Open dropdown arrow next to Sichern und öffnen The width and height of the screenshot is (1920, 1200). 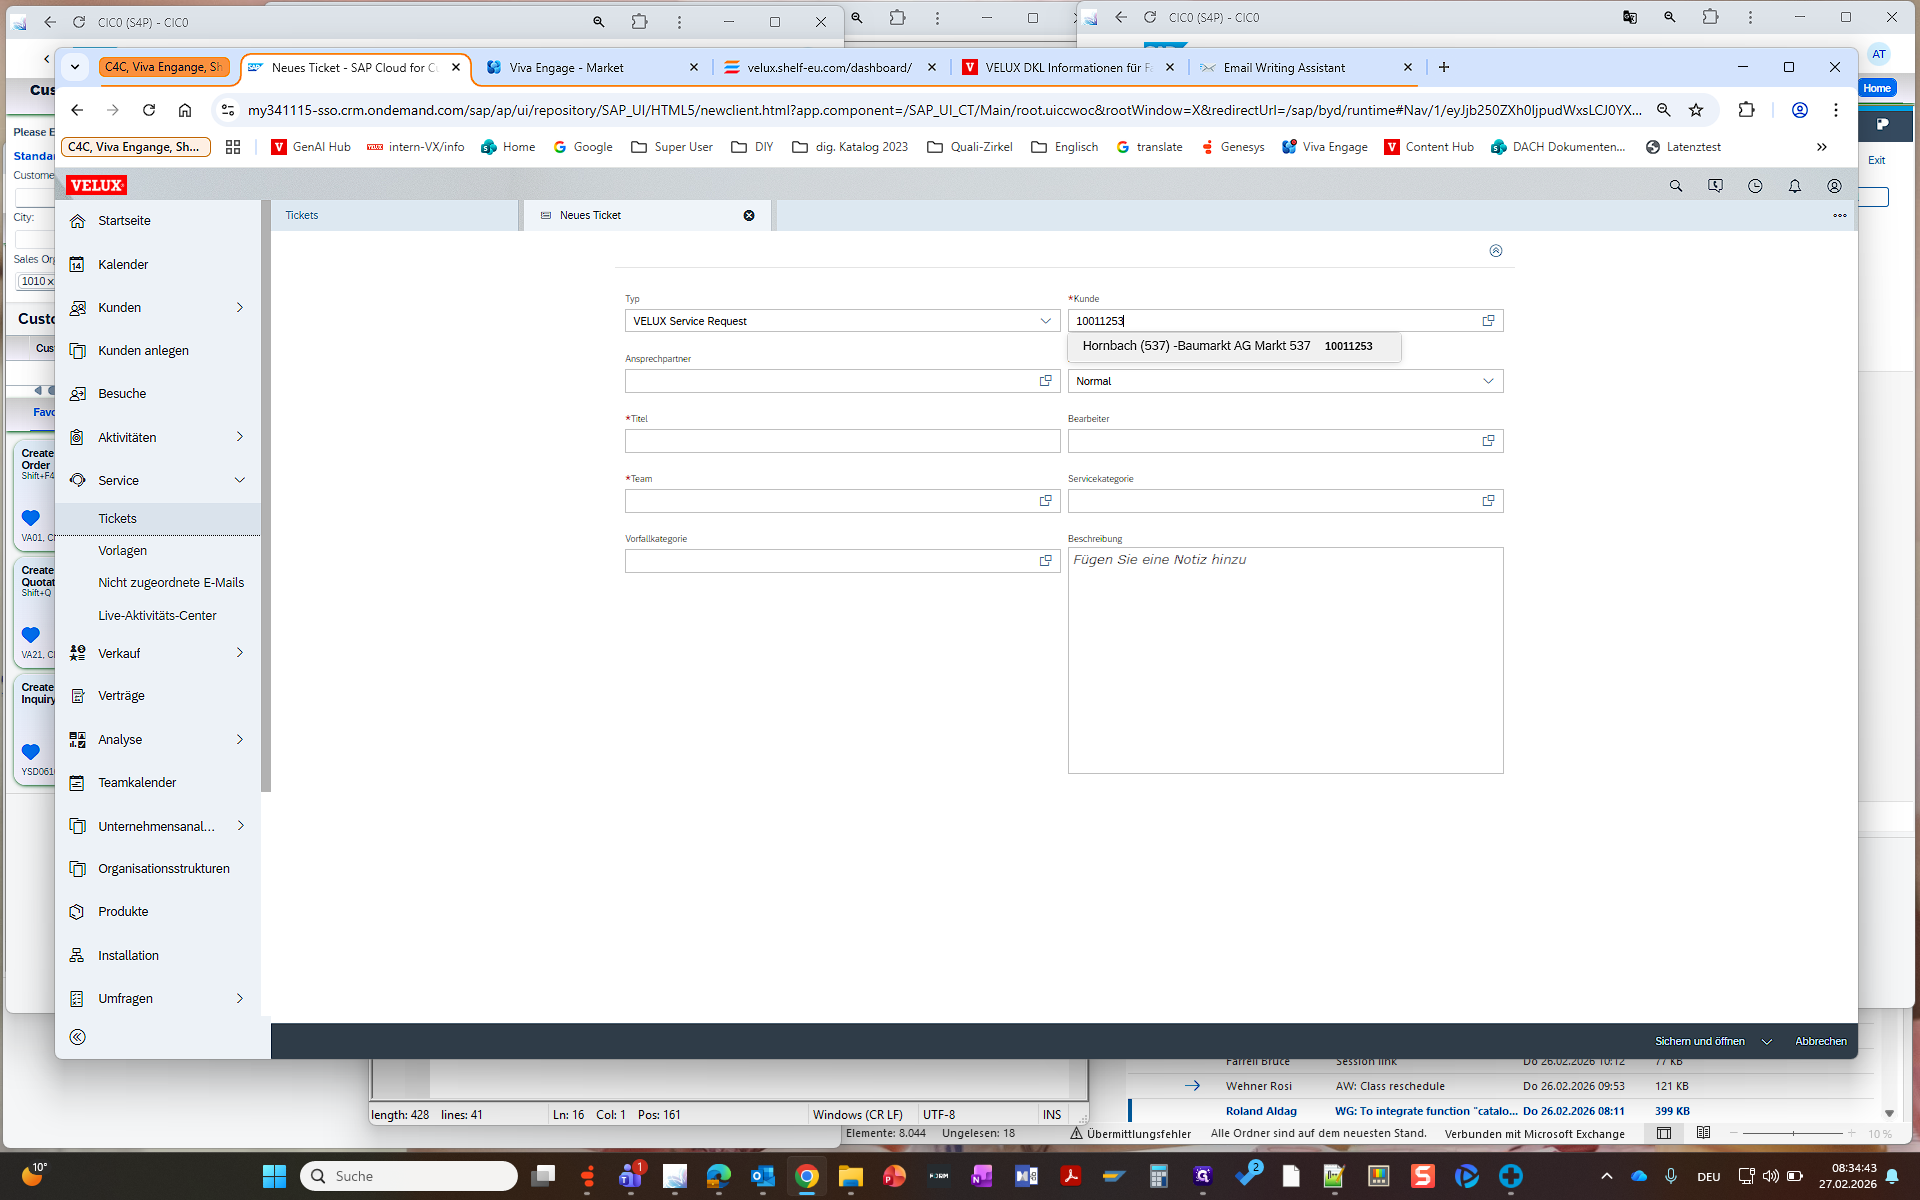1767,1042
